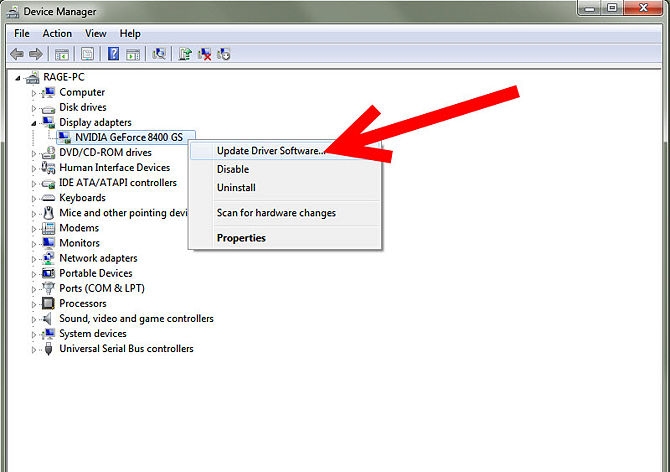Image resolution: width=670 pixels, height=472 pixels.
Task: Expand the Human Interface Devices node arrow
Action: coord(34,168)
